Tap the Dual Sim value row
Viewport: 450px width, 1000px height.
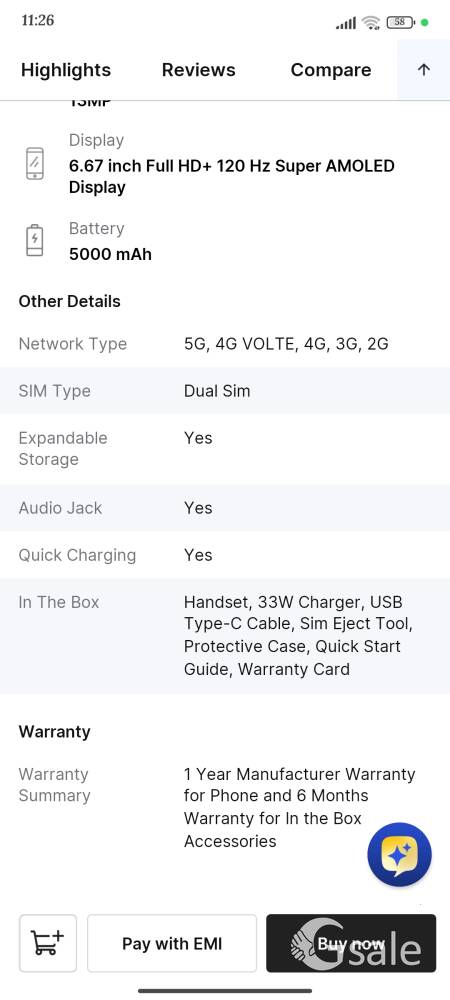(225, 390)
